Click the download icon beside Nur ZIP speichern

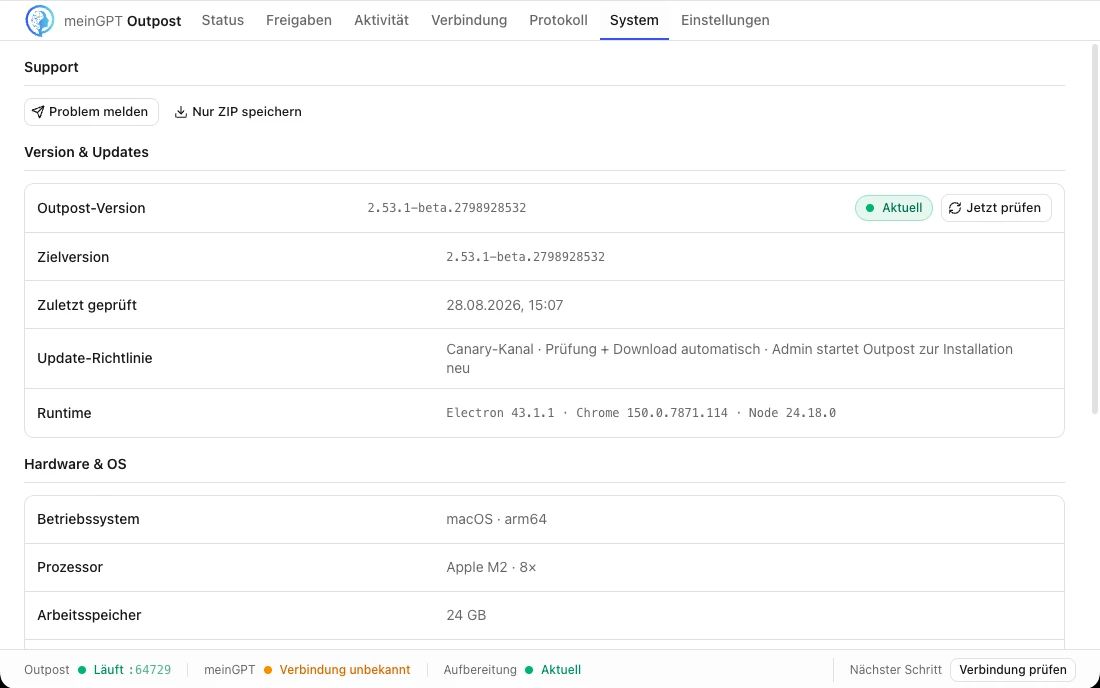pyautogui.click(x=181, y=112)
